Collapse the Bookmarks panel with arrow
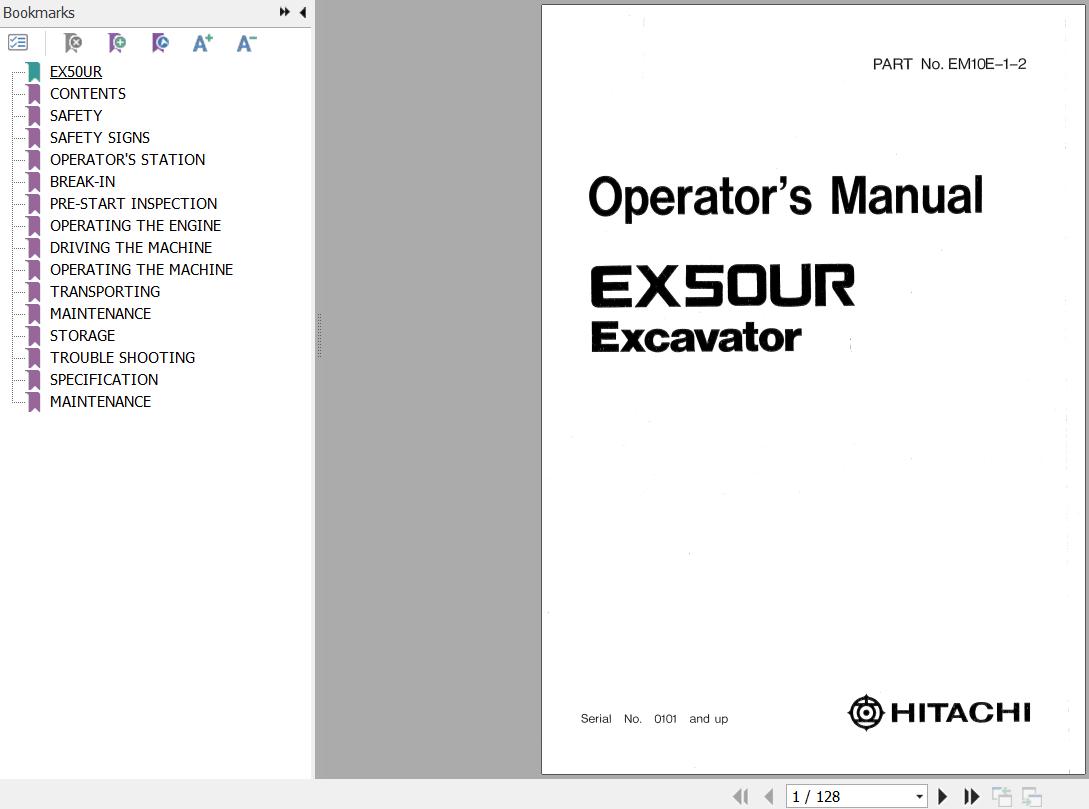 (303, 12)
